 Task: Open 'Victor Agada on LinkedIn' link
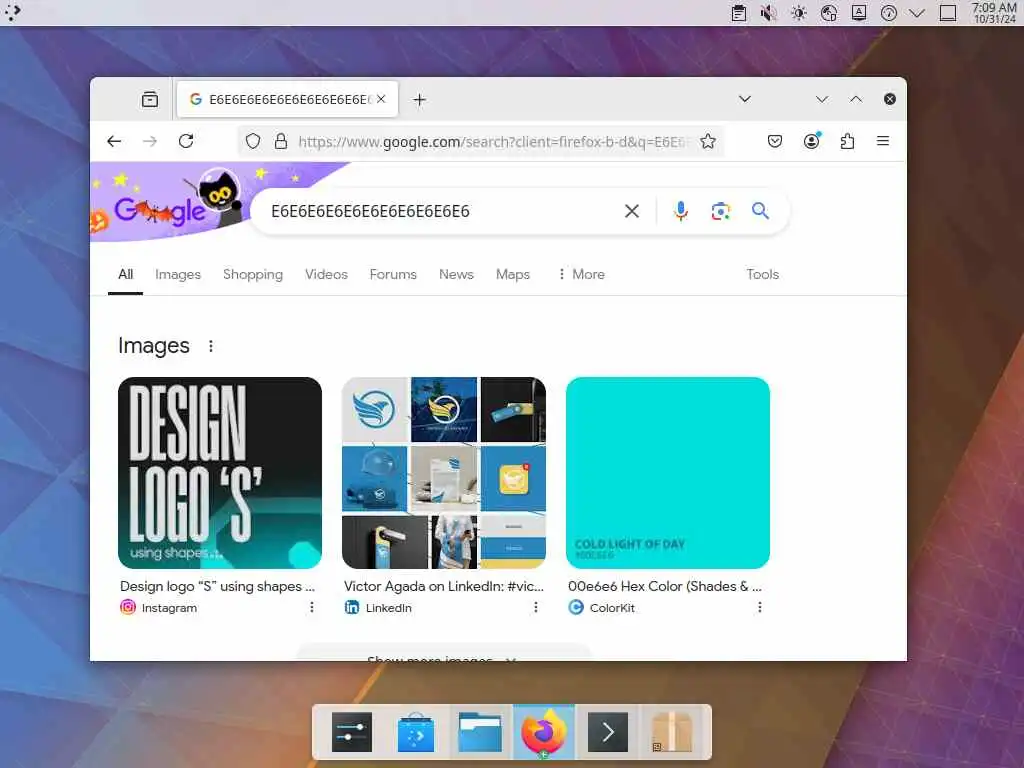pyautogui.click(x=444, y=586)
